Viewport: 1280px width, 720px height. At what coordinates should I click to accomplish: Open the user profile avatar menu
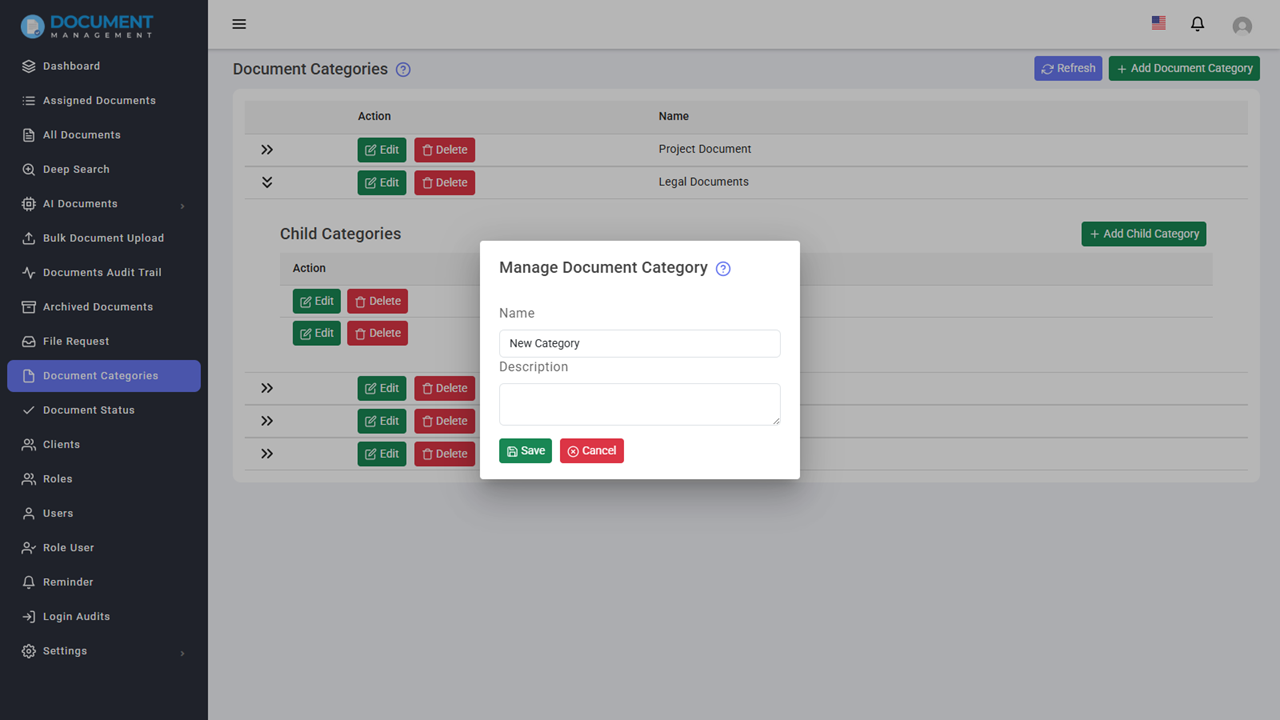point(1242,25)
